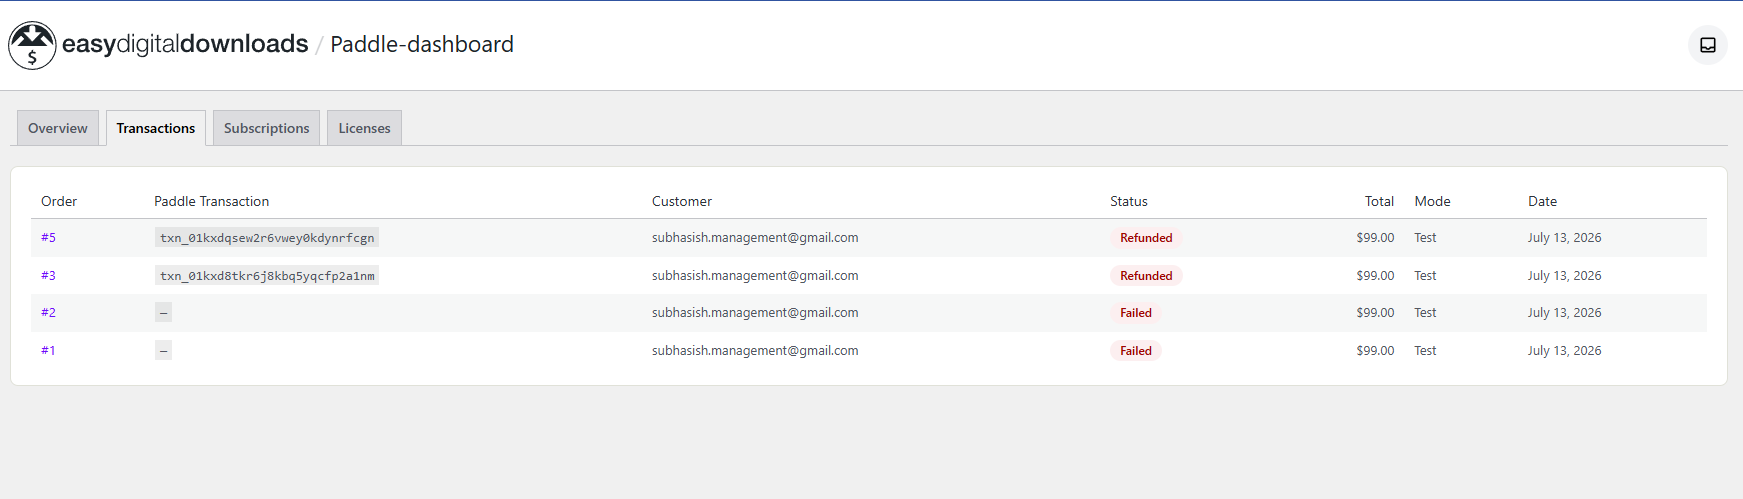Click the Total column header

(1379, 201)
